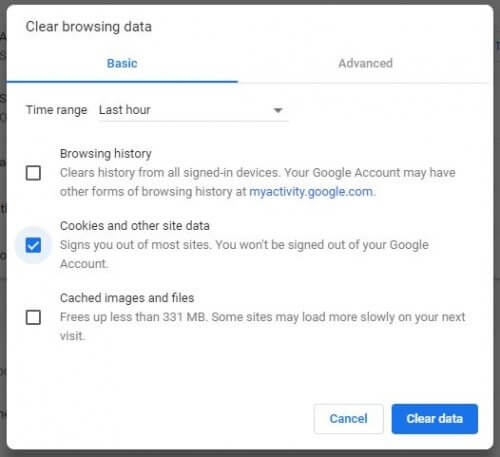Select the Basic tab

(x=122, y=63)
